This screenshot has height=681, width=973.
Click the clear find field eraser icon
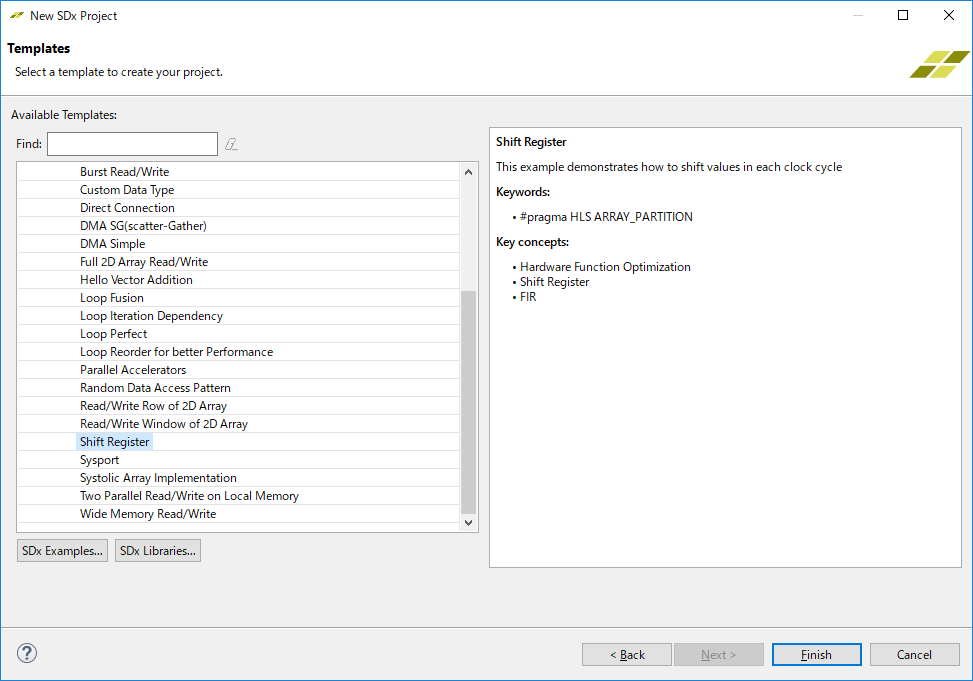click(x=231, y=144)
